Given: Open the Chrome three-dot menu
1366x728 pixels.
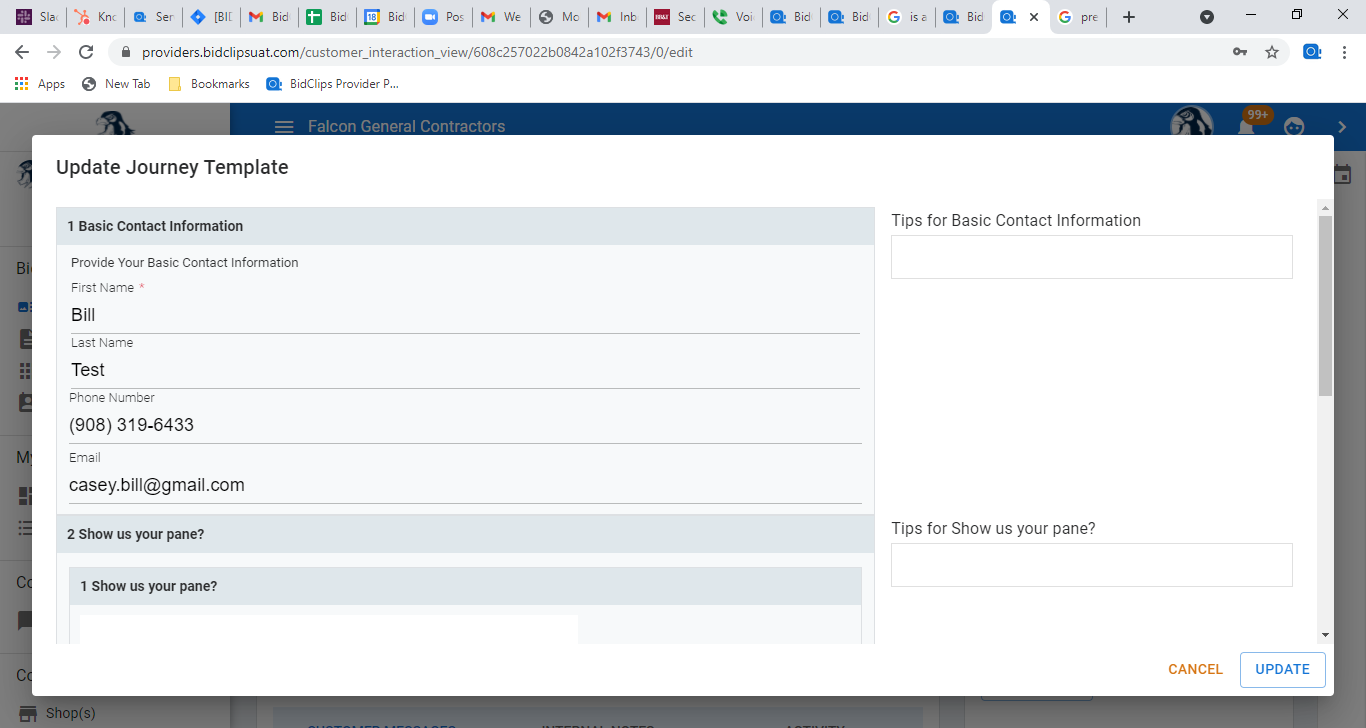Looking at the screenshot, I should (x=1344, y=52).
